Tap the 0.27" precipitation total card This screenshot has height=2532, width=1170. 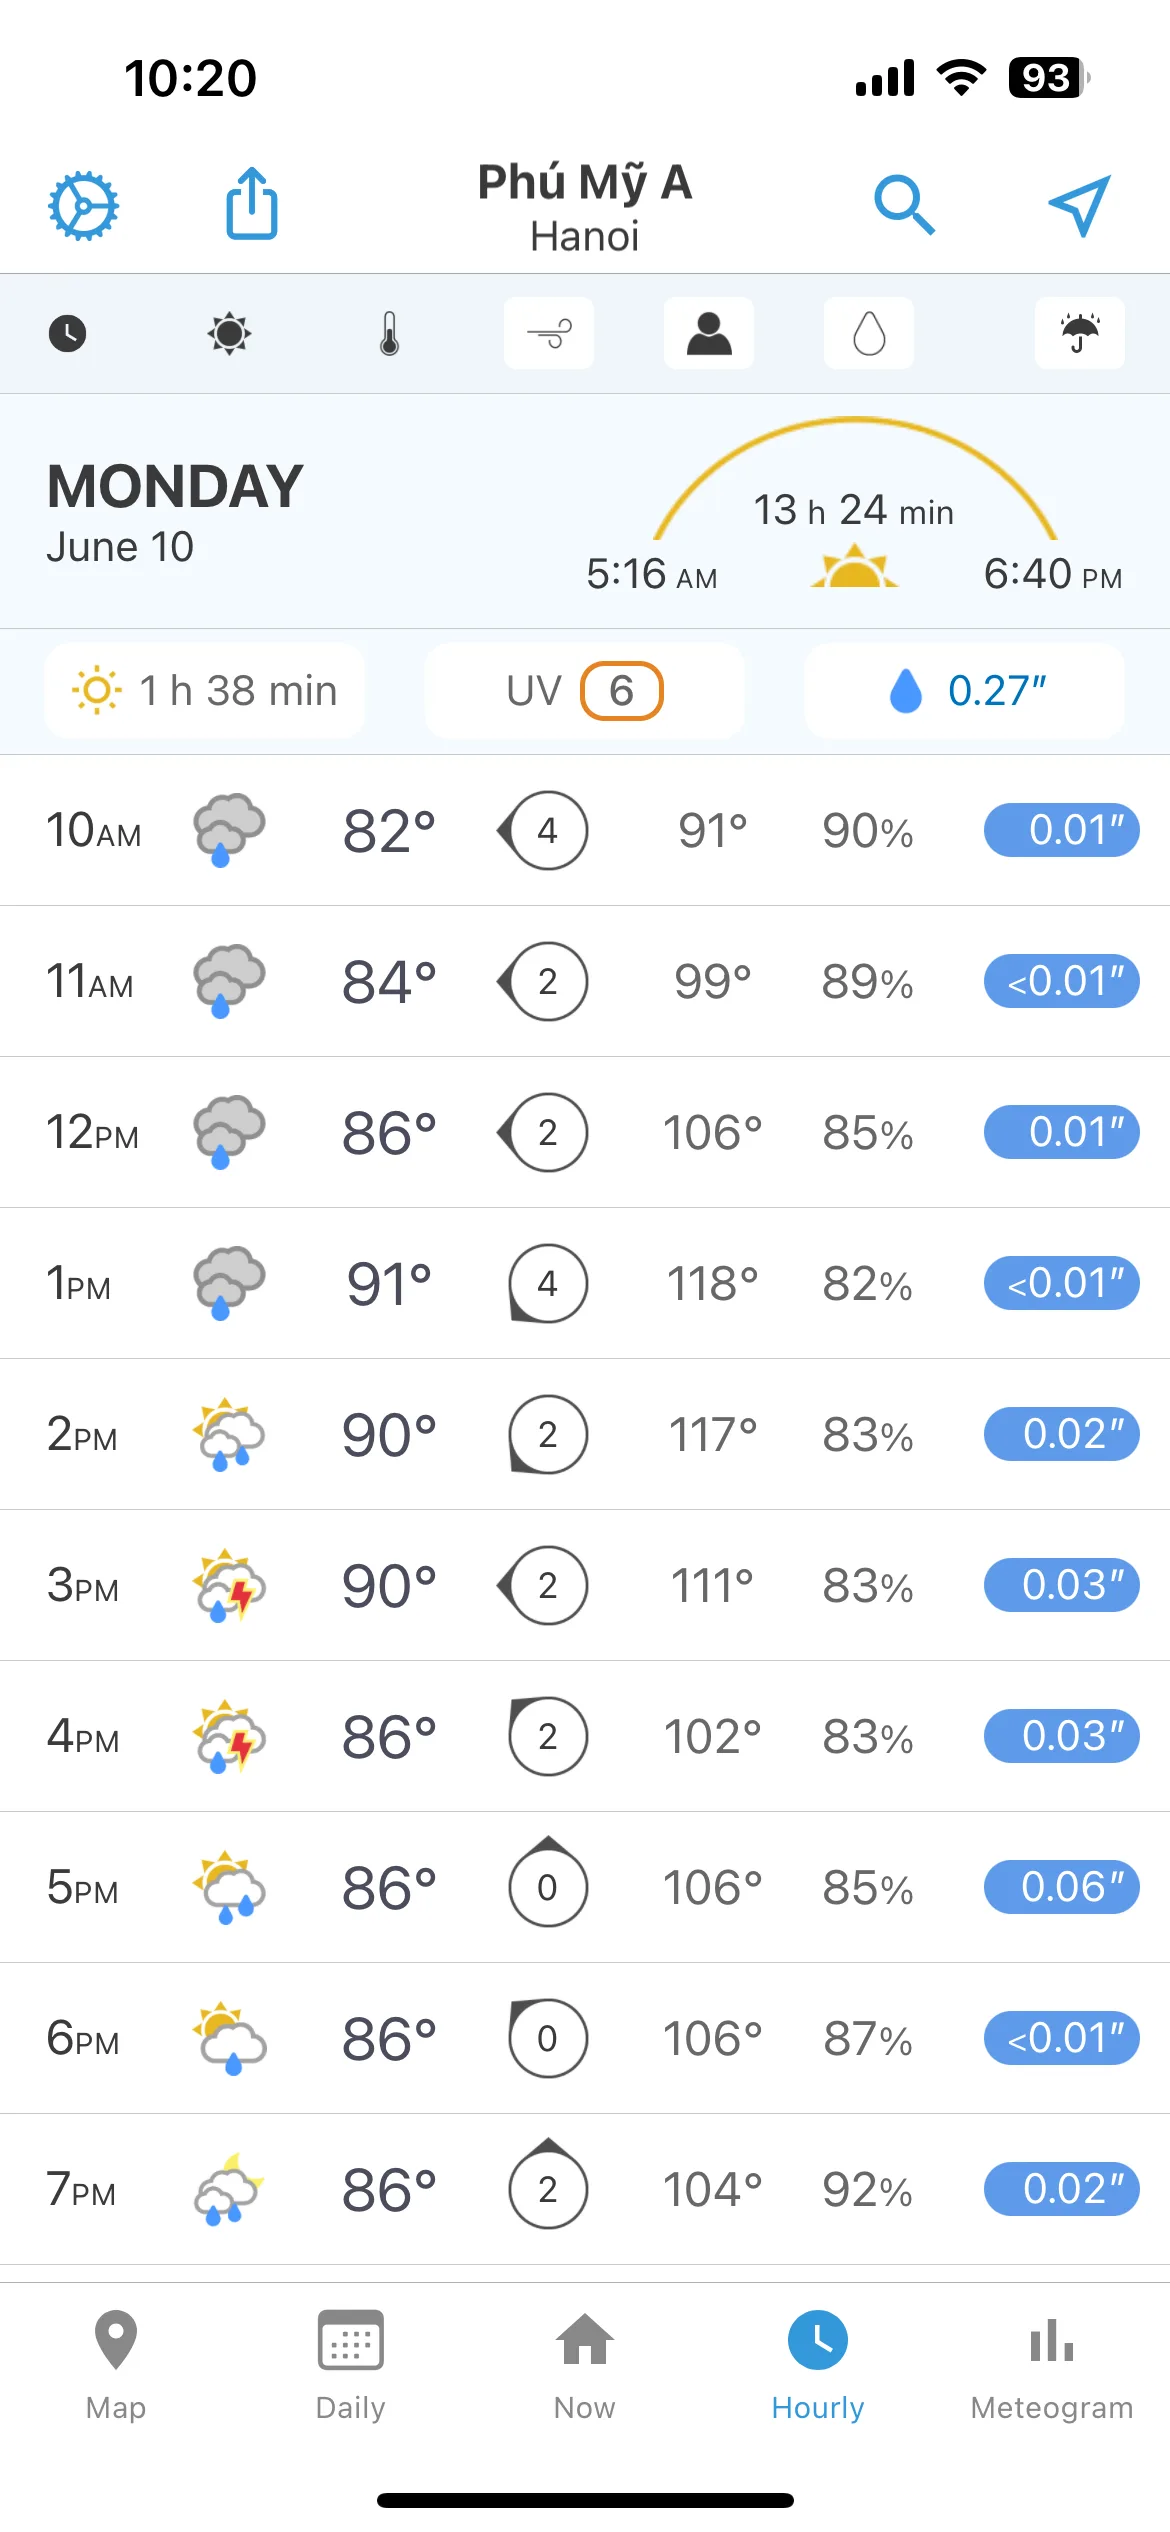click(x=965, y=691)
